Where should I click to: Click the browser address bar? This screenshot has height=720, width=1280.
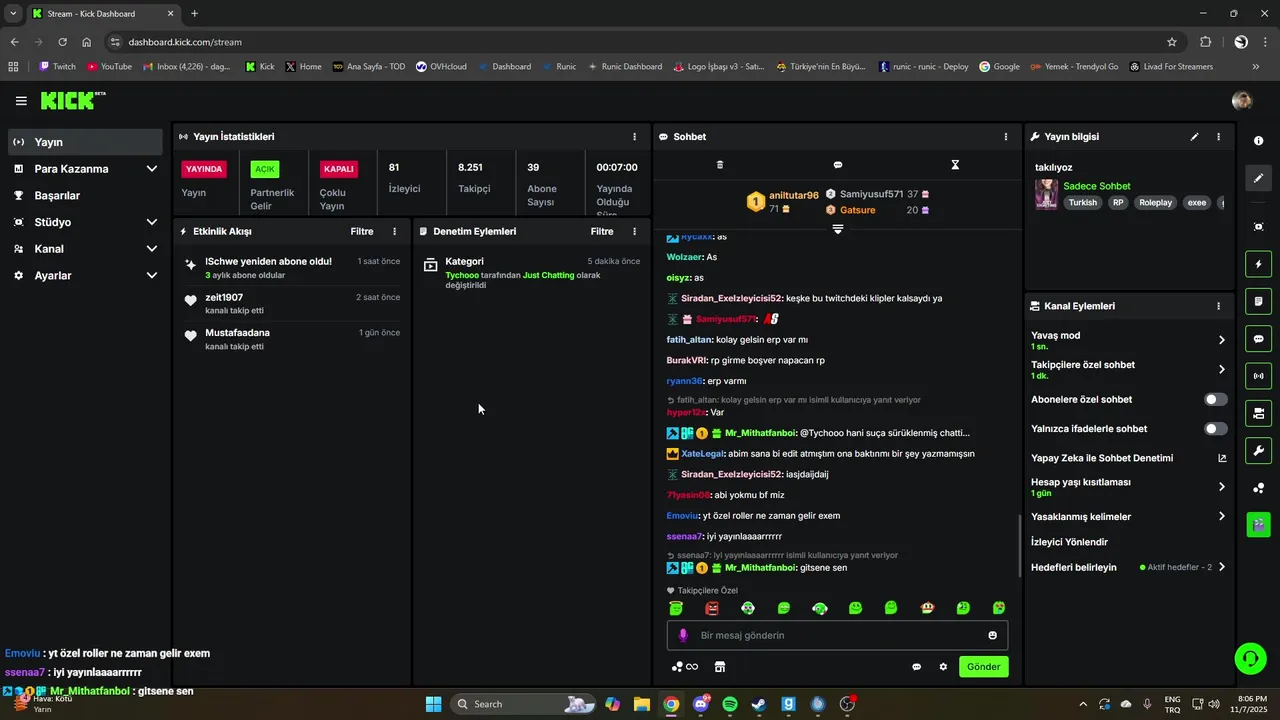point(640,42)
